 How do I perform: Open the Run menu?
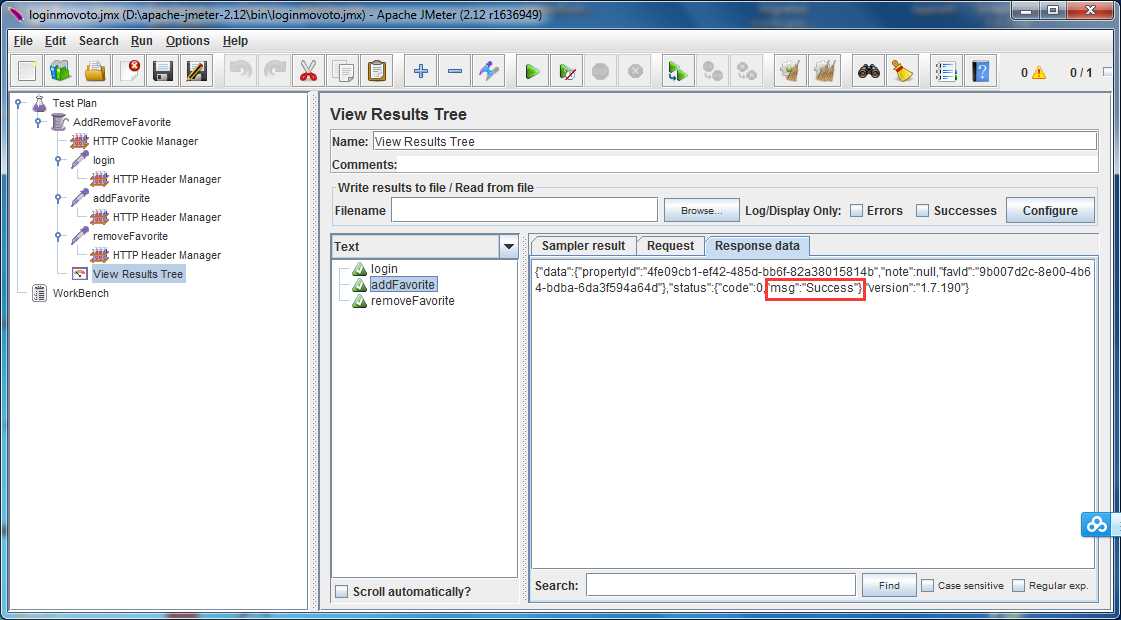pos(142,41)
